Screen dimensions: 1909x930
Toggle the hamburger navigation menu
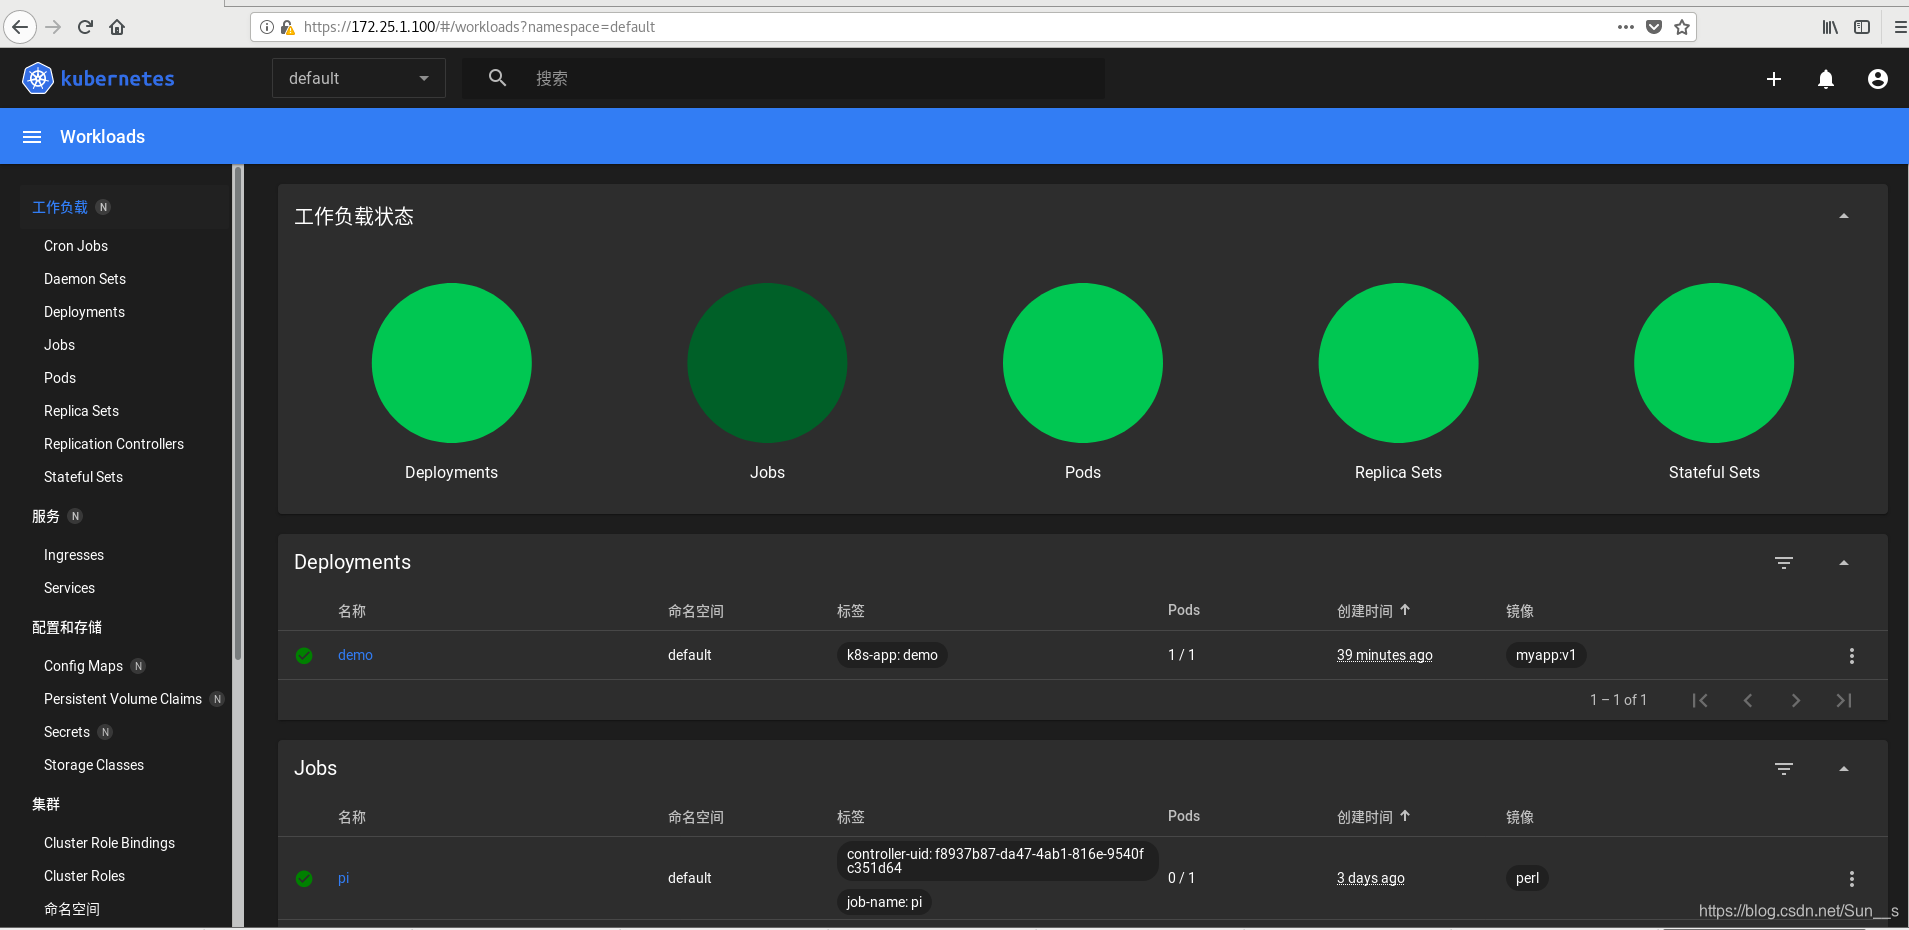pos(32,137)
